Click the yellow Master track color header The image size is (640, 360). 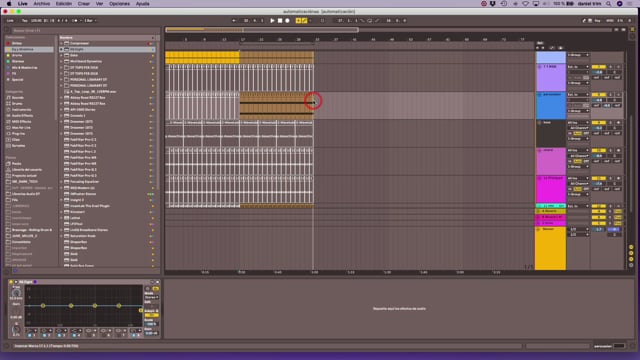[x=550, y=248]
